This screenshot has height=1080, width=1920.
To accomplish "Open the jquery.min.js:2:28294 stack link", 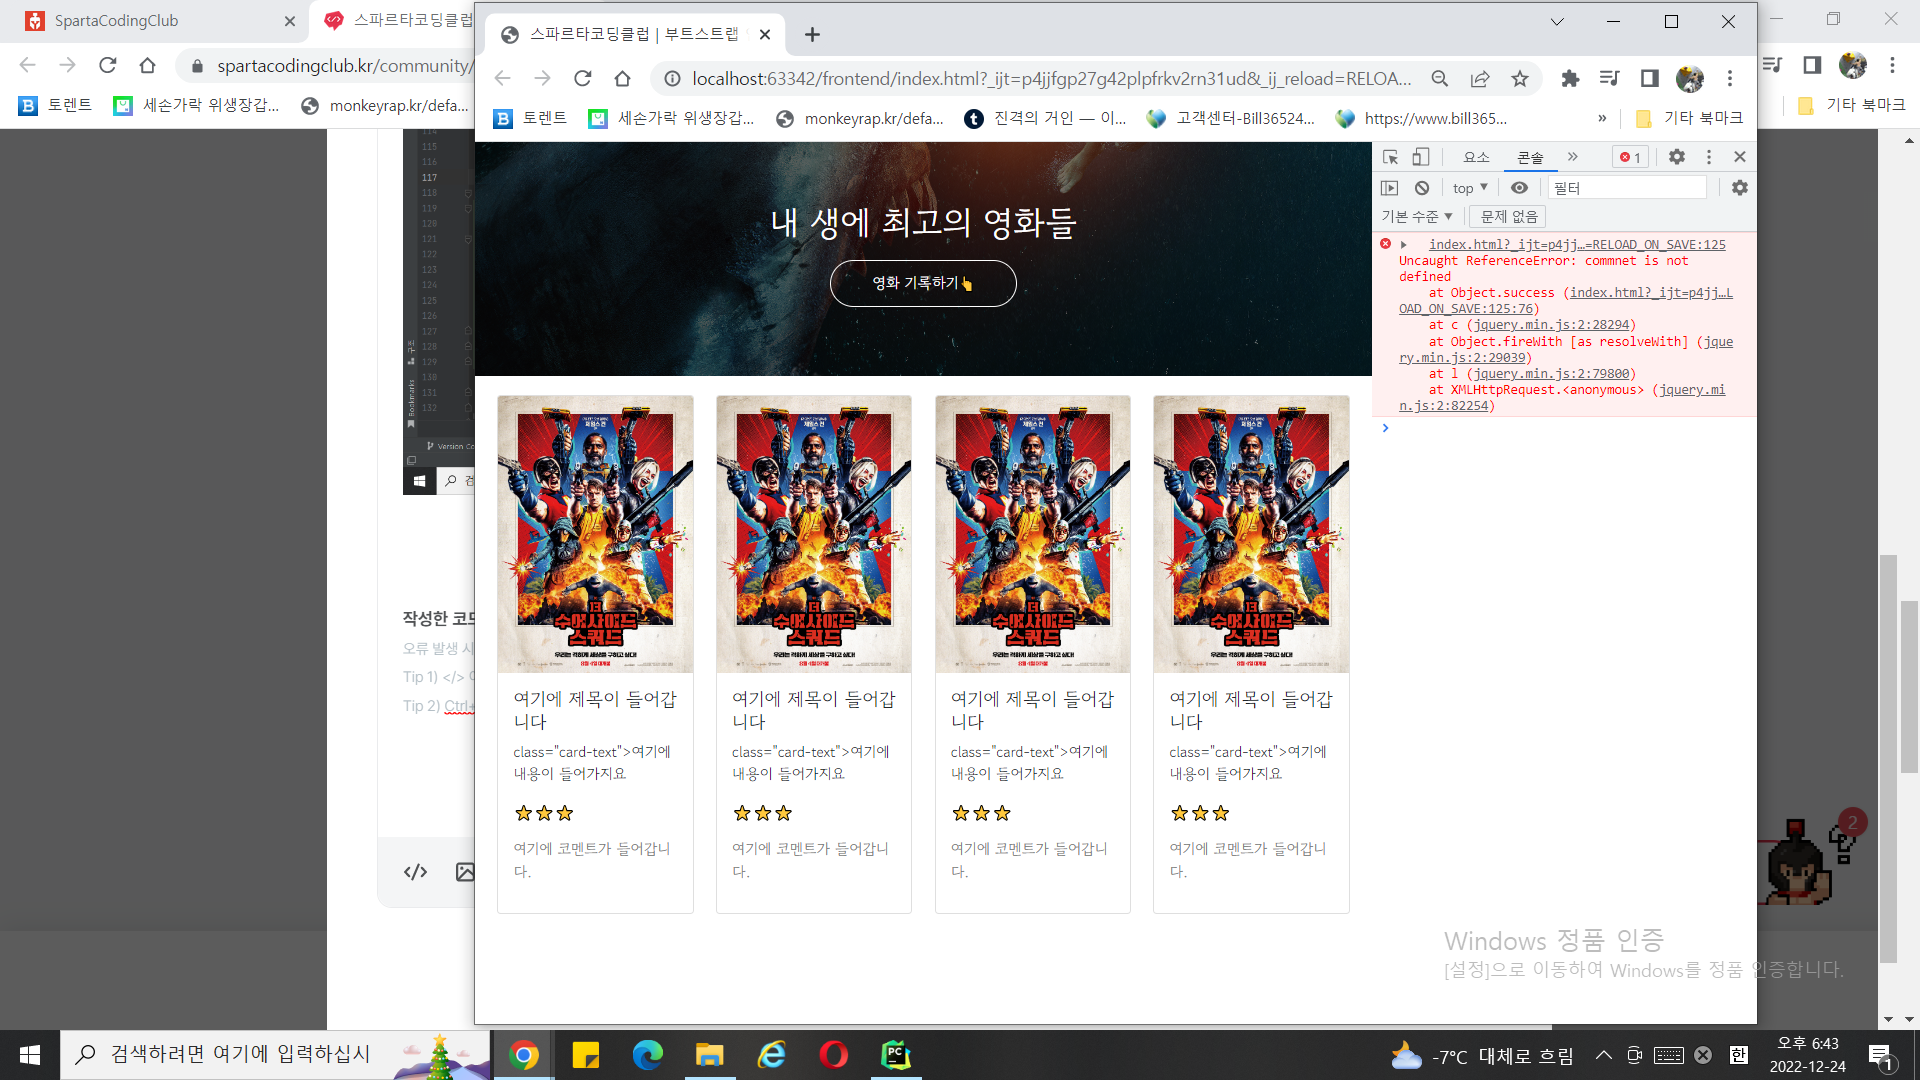I will (x=1552, y=325).
